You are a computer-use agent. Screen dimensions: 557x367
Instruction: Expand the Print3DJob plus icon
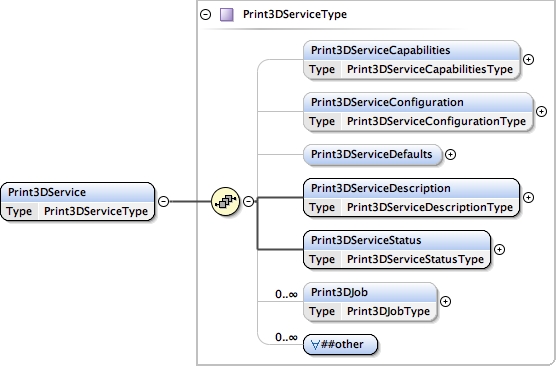tap(445, 302)
